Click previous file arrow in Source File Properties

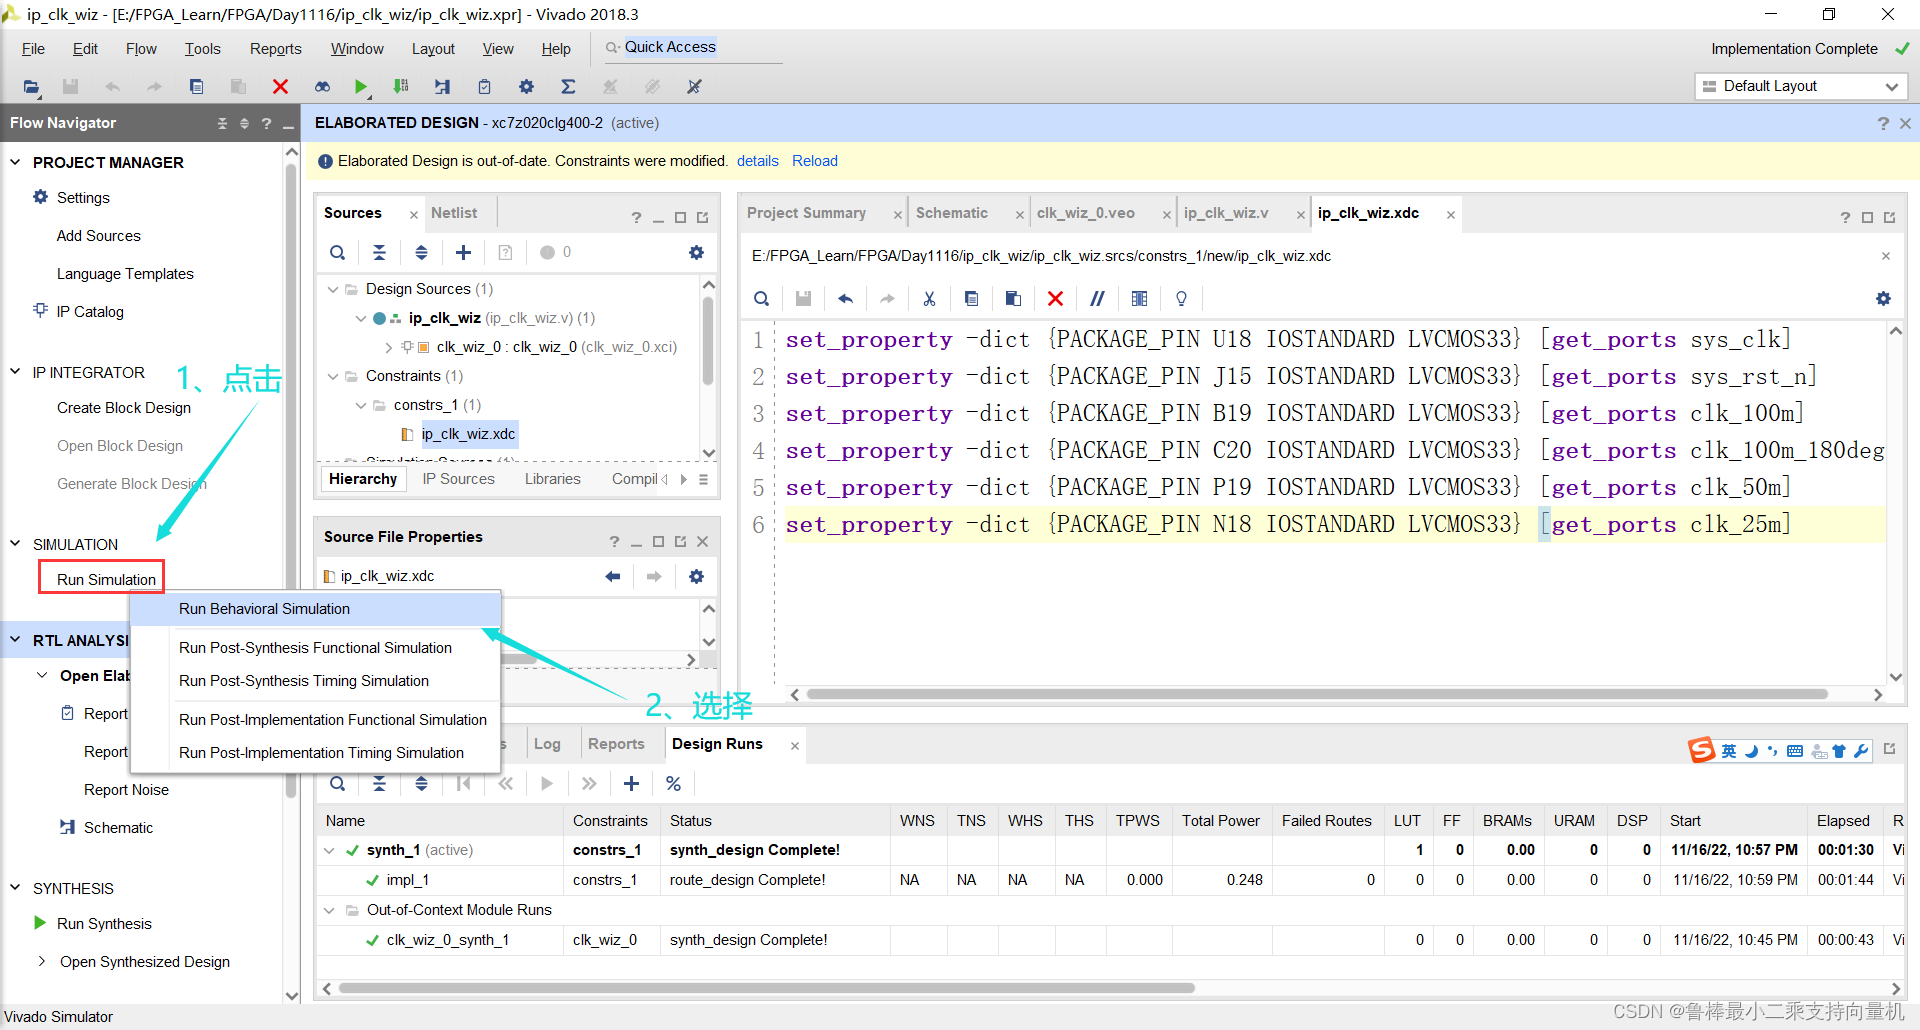tap(613, 577)
